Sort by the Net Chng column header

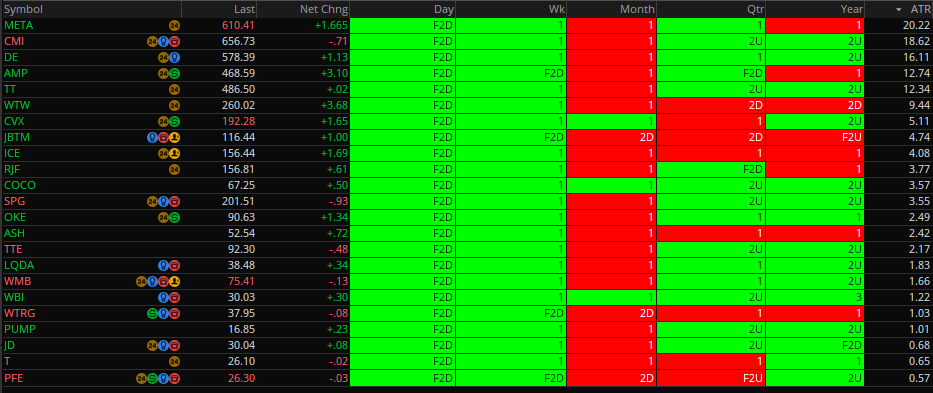(x=303, y=10)
